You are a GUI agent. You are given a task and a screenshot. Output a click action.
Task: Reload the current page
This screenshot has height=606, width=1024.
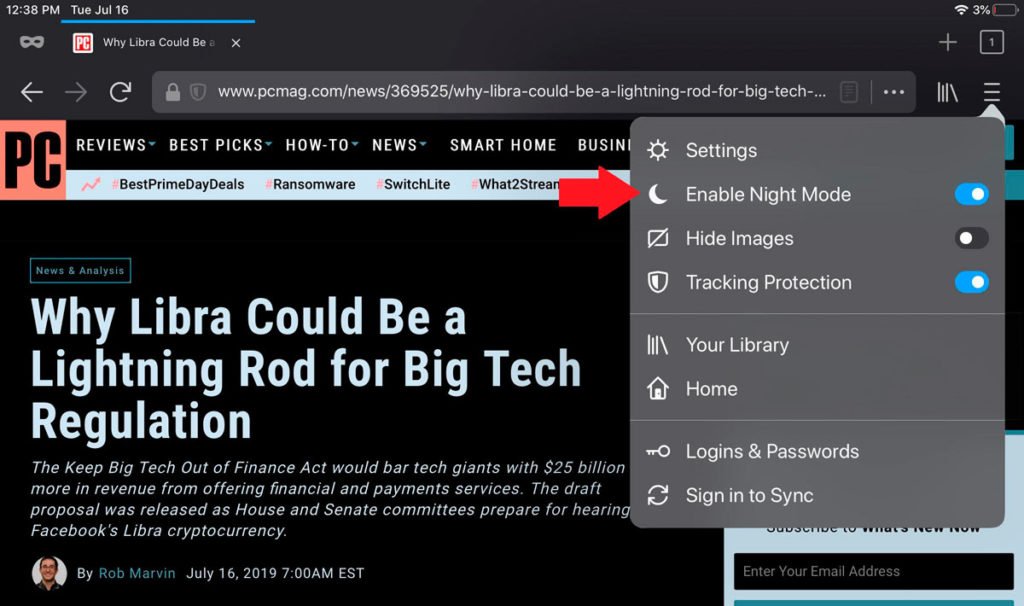pos(120,91)
